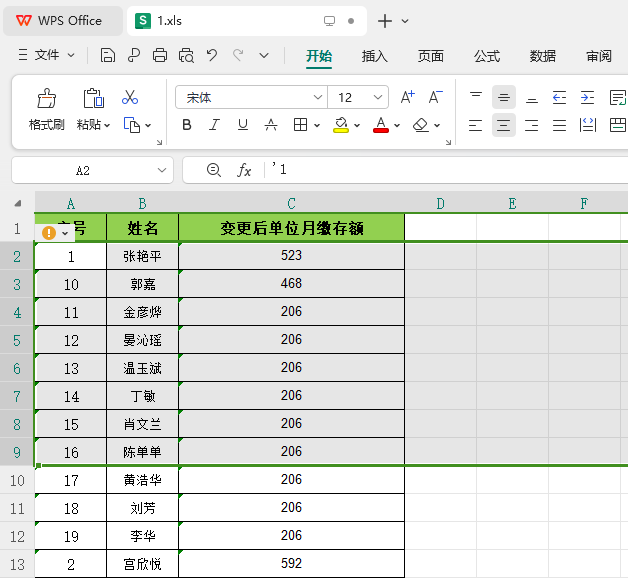Click the Wrap Text icon
628x578 pixels.
coord(618,97)
